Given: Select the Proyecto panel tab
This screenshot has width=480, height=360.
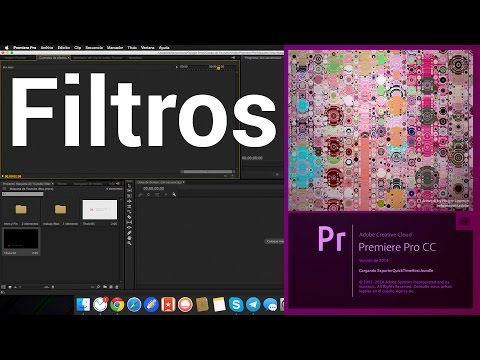Looking at the screenshot, I should pyautogui.click(x=27, y=184).
